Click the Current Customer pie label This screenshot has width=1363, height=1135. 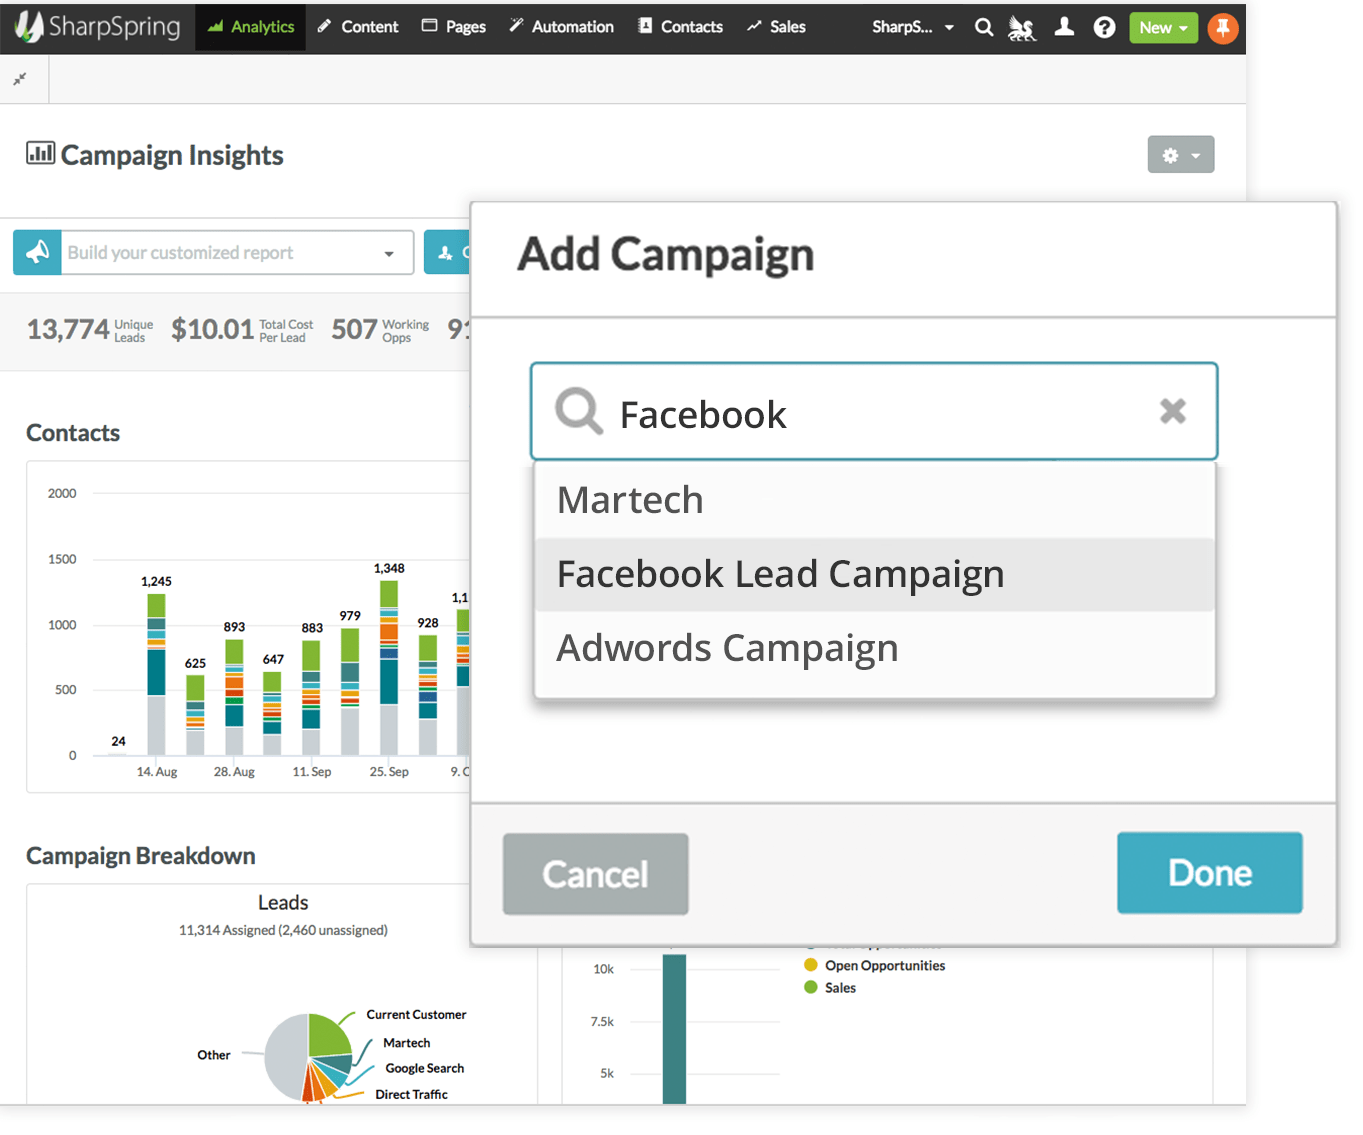[416, 1015]
